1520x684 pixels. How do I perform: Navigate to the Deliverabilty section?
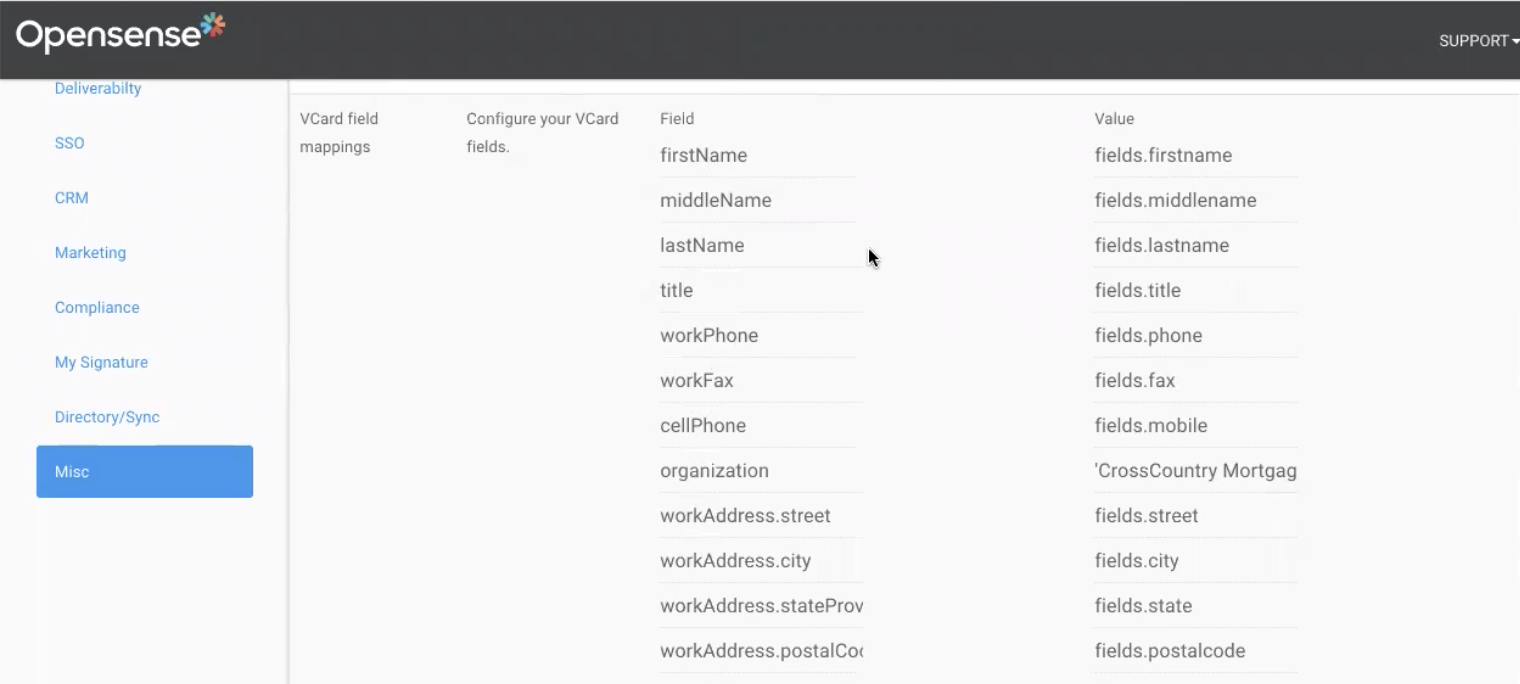(97, 88)
